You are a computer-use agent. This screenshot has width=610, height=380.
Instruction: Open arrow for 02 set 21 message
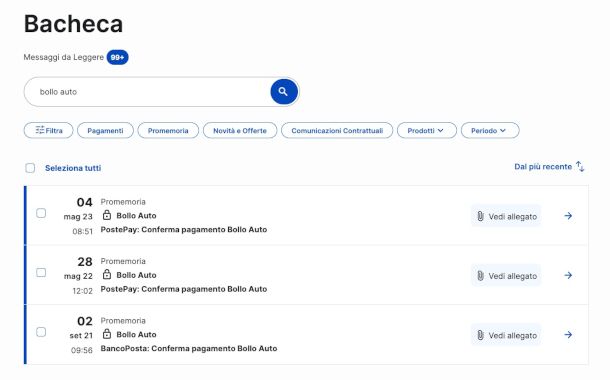point(568,334)
